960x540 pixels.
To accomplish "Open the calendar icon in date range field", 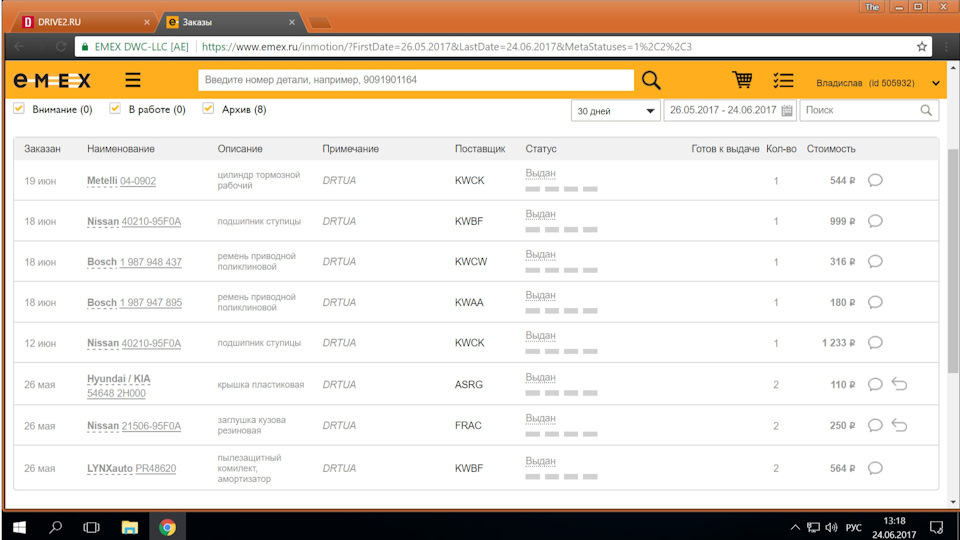I will coord(787,110).
